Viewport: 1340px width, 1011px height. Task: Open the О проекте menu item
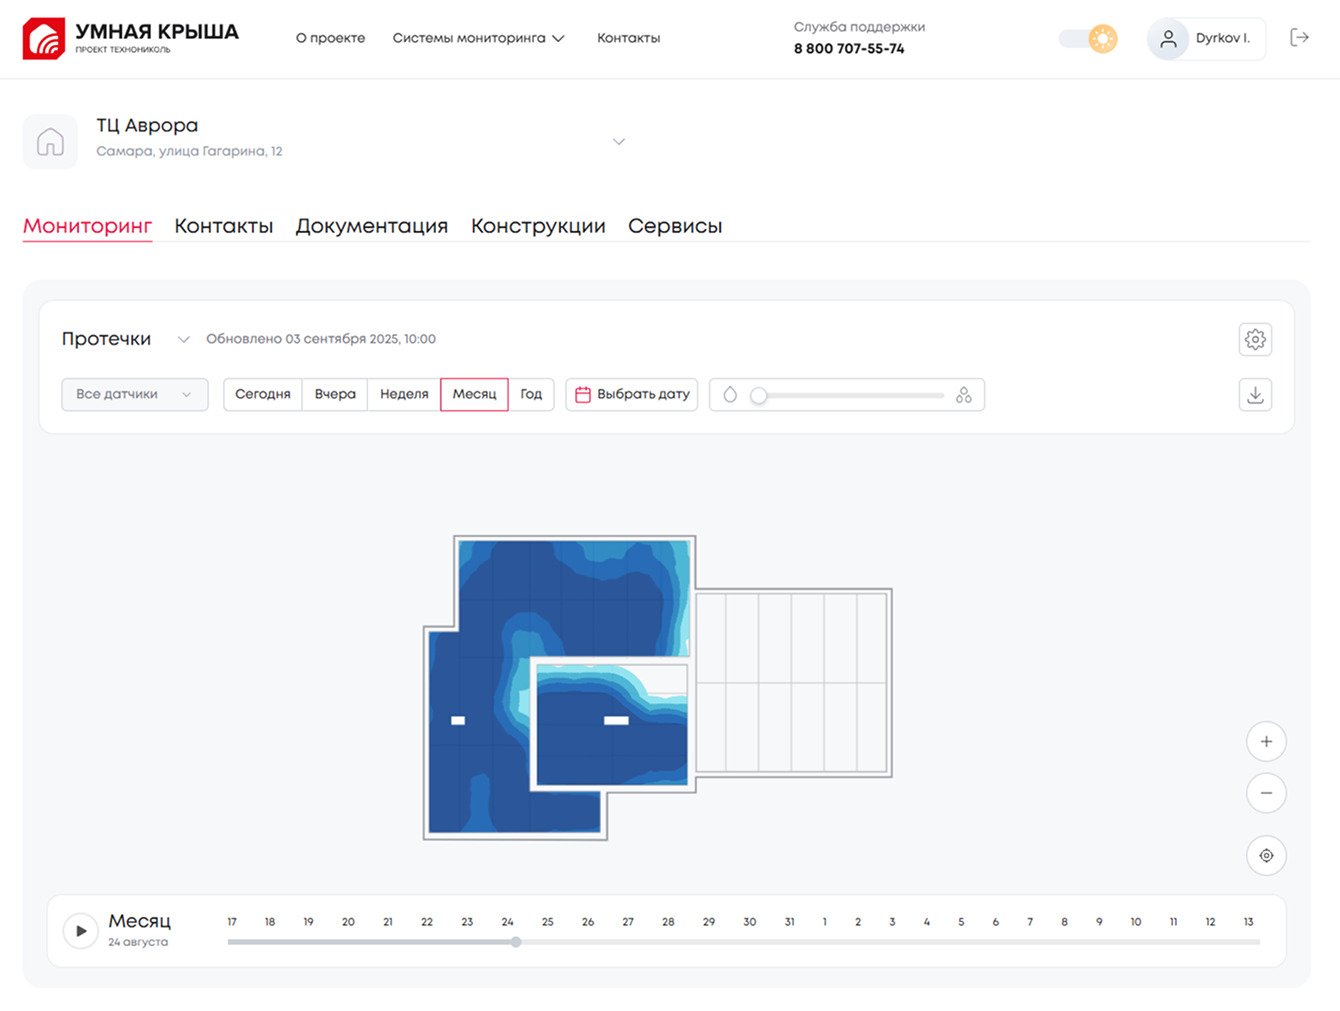point(330,38)
